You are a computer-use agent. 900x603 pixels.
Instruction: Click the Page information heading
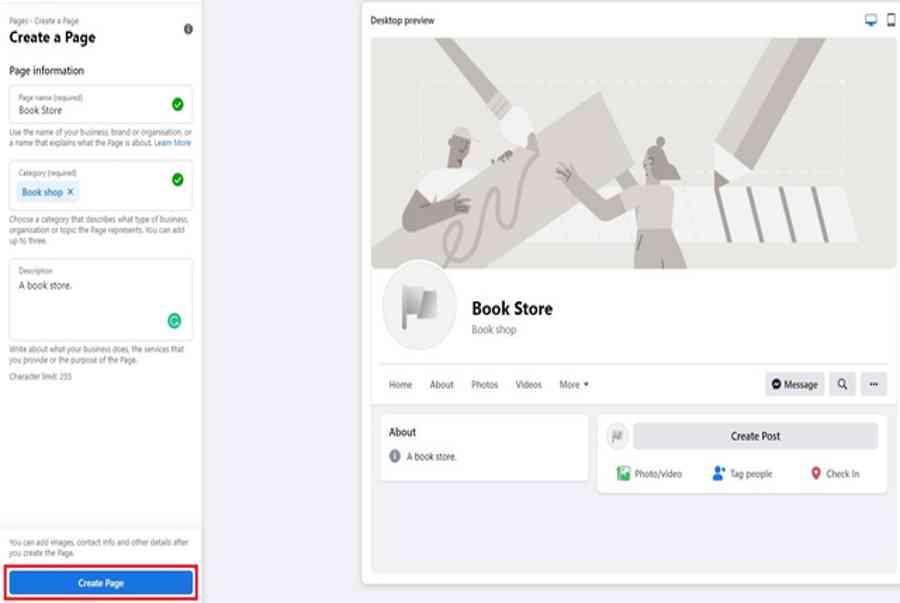tap(46, 71)
